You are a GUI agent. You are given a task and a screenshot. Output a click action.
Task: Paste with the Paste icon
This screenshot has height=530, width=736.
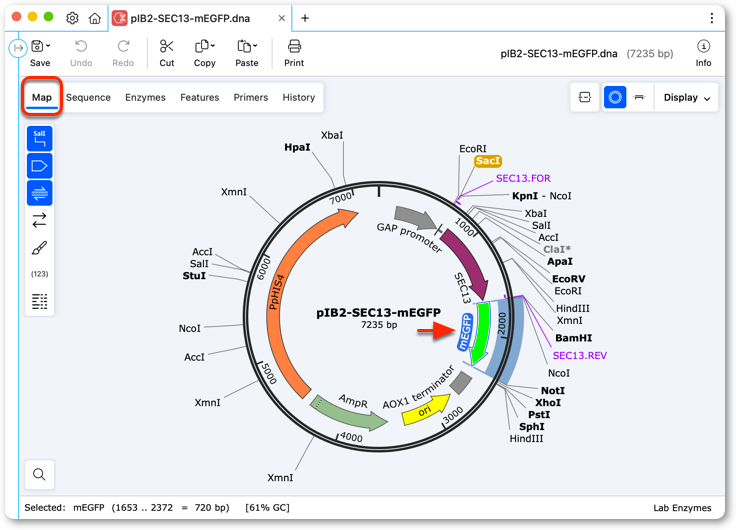[244, 46]
